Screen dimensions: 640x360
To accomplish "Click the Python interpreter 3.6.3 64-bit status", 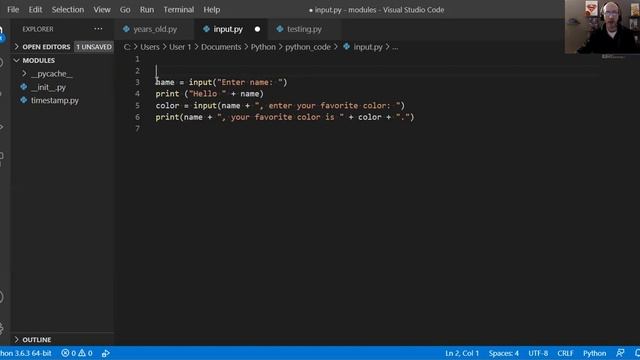I will point(25,353).
